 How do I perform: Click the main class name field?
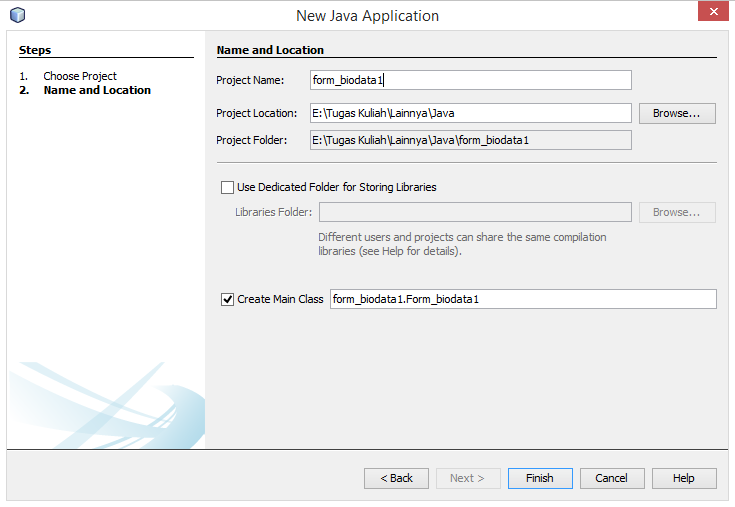(522, 299)
